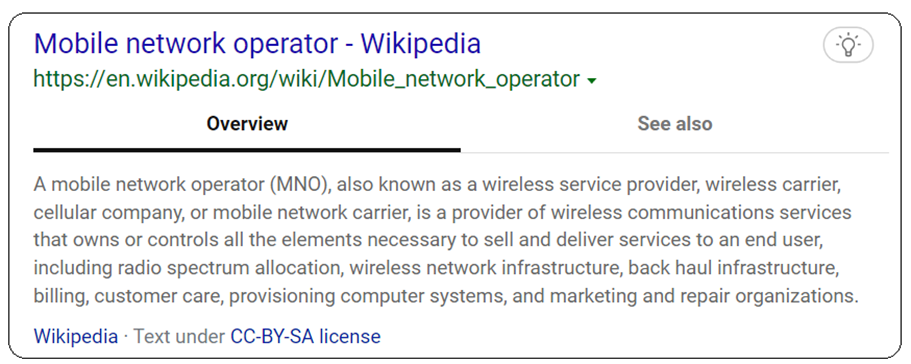The height and width of the screenshot is (364, 911).
Task: Expand the green URL dropdown arrow
Action: 591,82
